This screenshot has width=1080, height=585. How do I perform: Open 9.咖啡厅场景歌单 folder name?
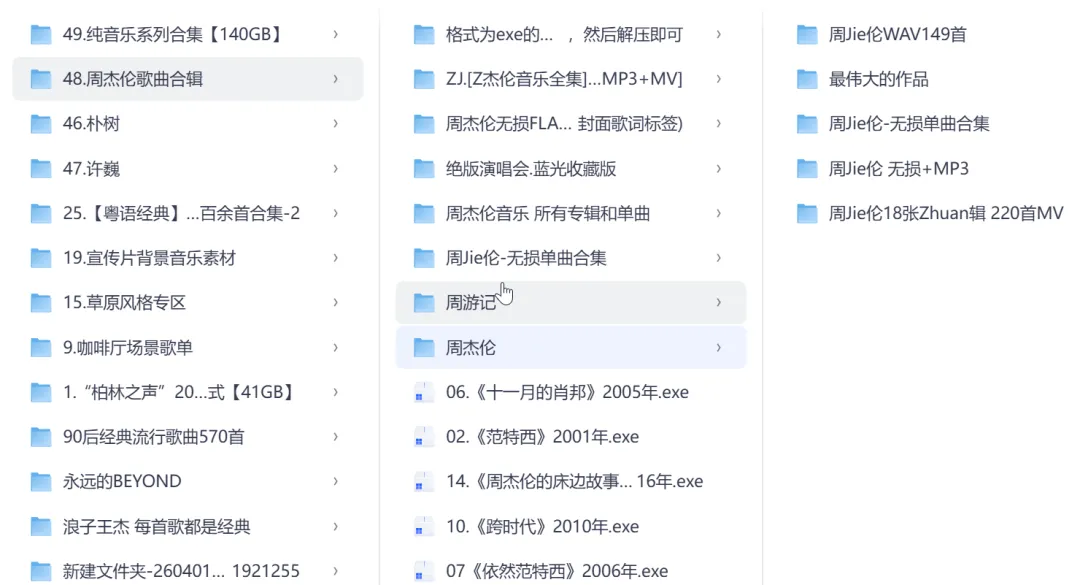[127, 348]
